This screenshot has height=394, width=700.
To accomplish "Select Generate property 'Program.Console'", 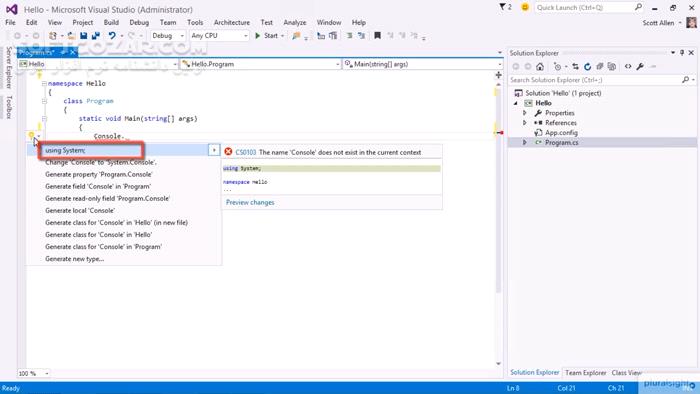I will click(99, 174).
